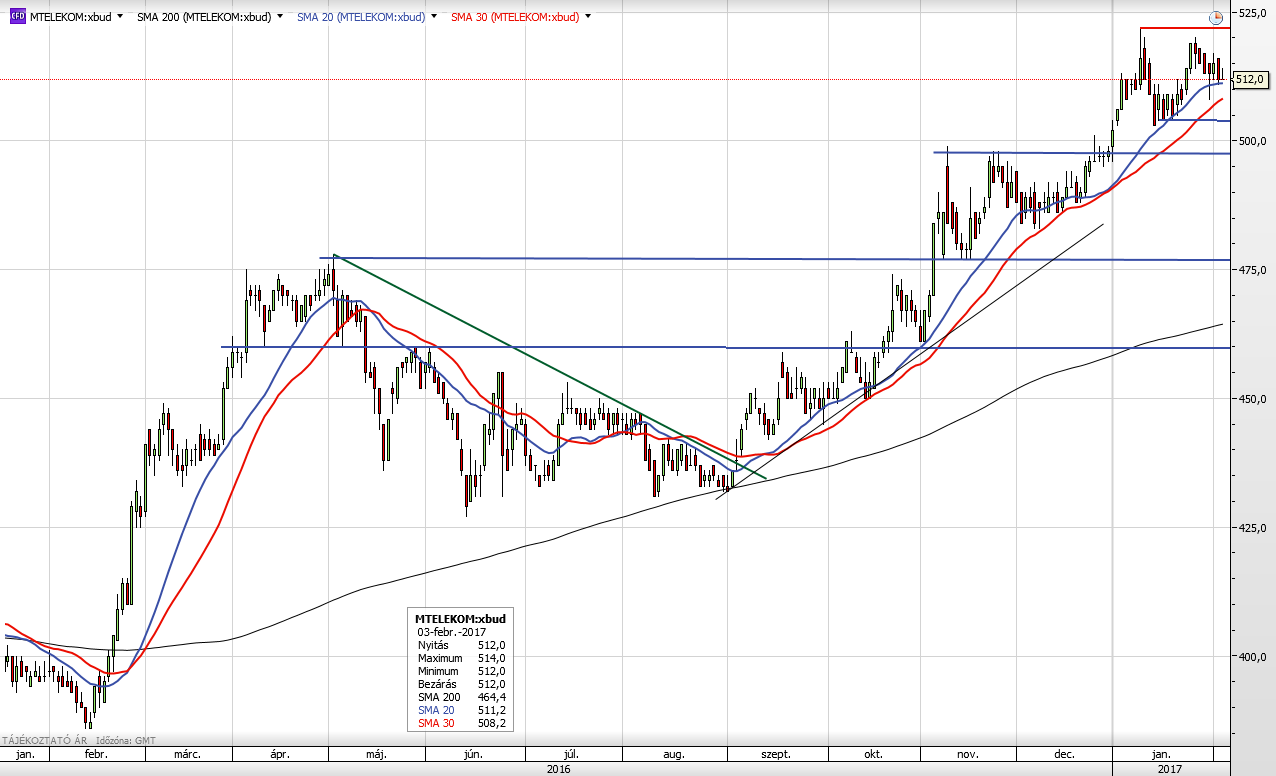Viewport: 1276px width, 776px height.
Task: Click the TÁJÉKOZTATÓ ÁR label at the bottom left
Action: click(43, 740)
